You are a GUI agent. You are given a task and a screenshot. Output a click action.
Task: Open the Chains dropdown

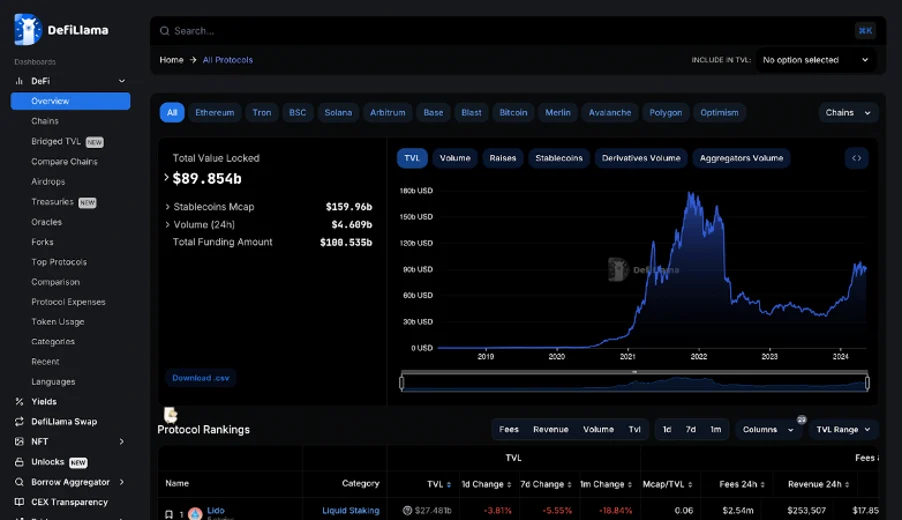coord(848,113)
